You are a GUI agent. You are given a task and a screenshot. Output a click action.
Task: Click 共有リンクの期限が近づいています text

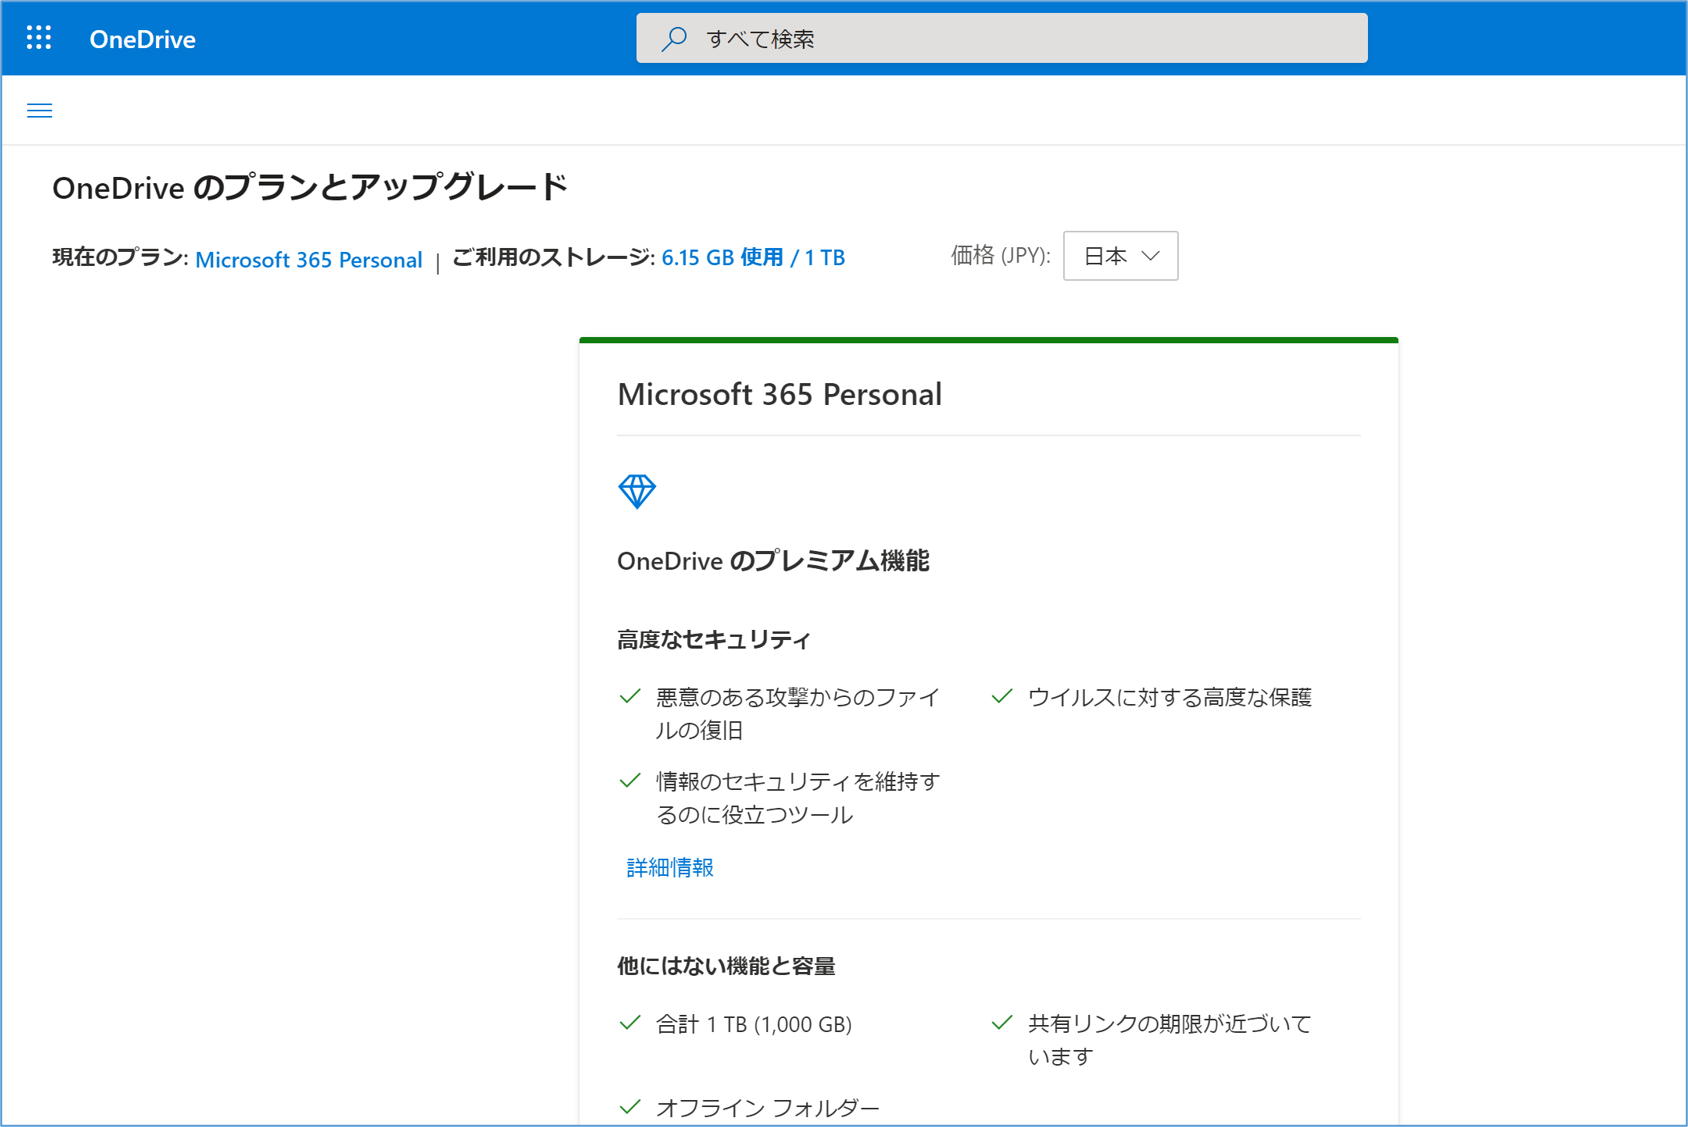(x=1170, y=1040)
